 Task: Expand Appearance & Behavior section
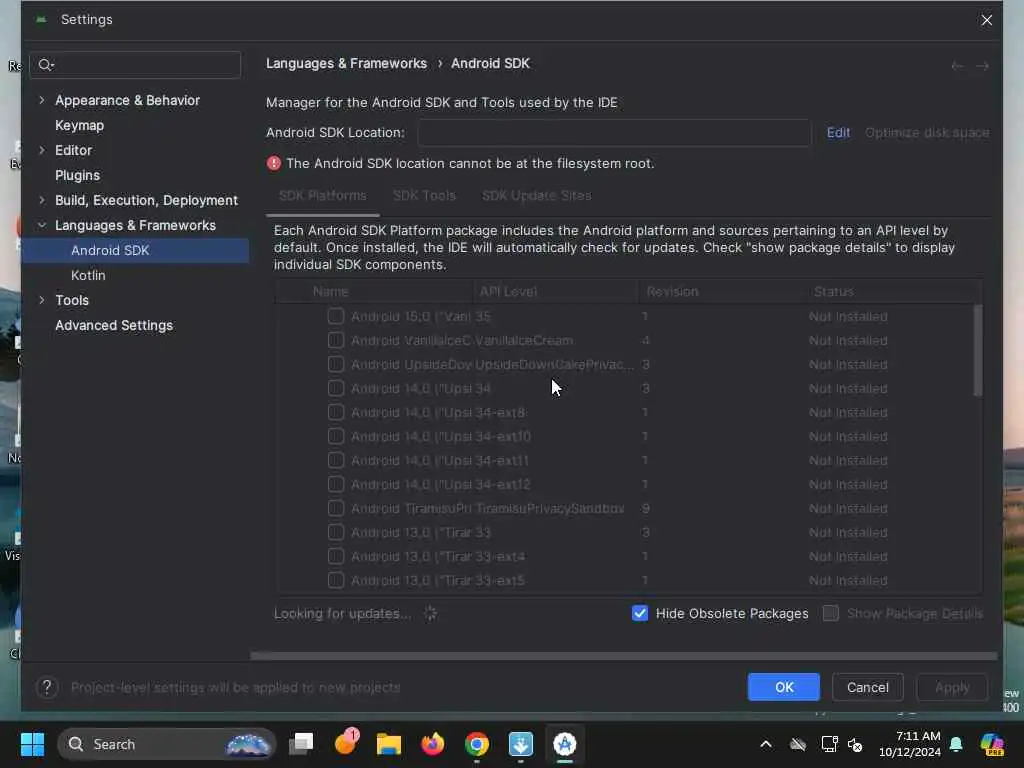coord(42,100)
